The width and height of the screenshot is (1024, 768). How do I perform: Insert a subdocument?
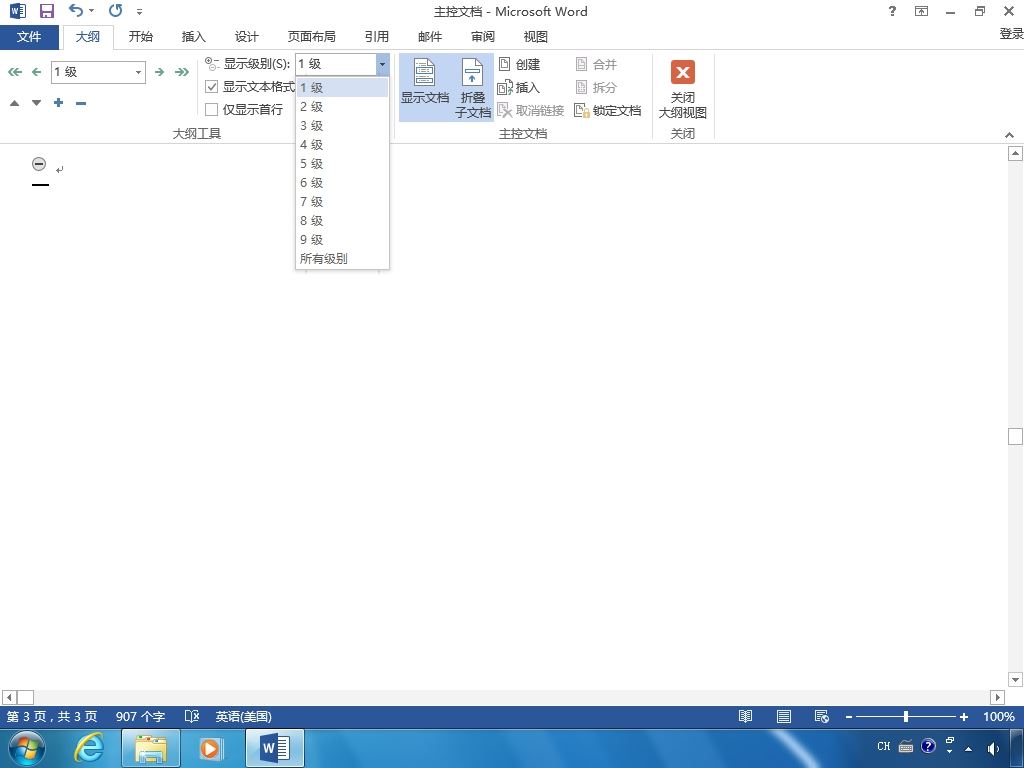[x=519, y=87]
